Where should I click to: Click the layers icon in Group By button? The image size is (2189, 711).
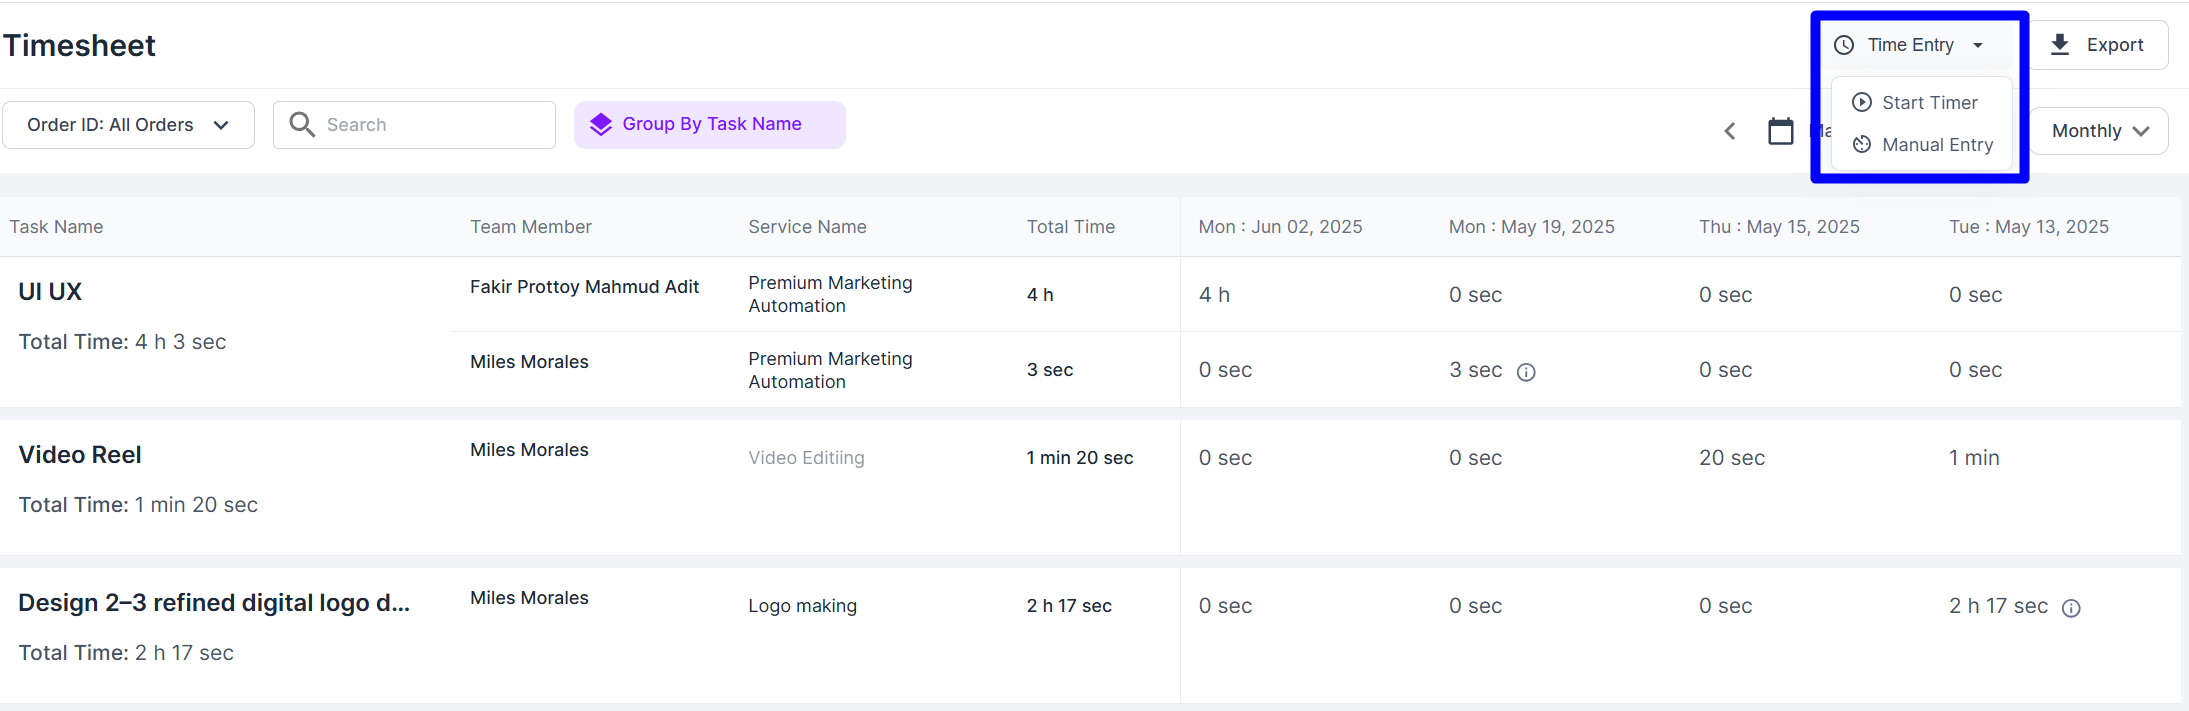pos(600,124)
